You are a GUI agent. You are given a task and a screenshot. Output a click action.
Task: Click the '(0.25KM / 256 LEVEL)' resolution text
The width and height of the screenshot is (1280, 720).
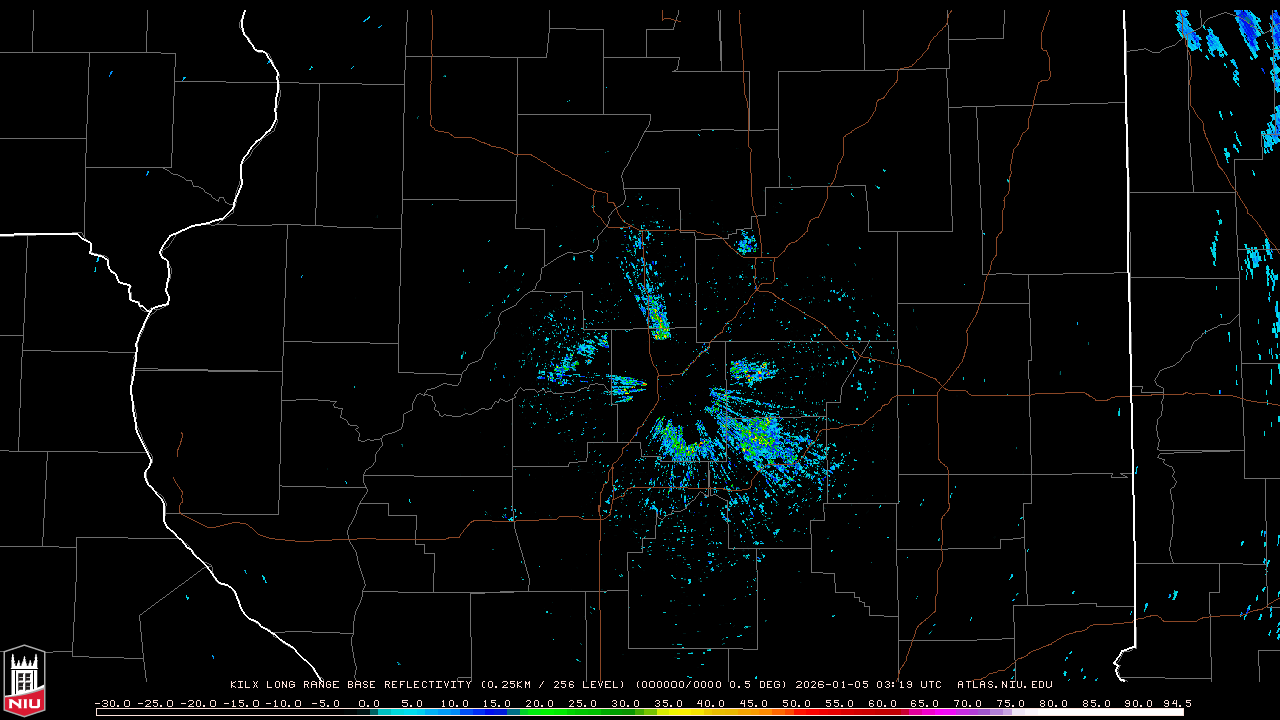tap(553, 685)
